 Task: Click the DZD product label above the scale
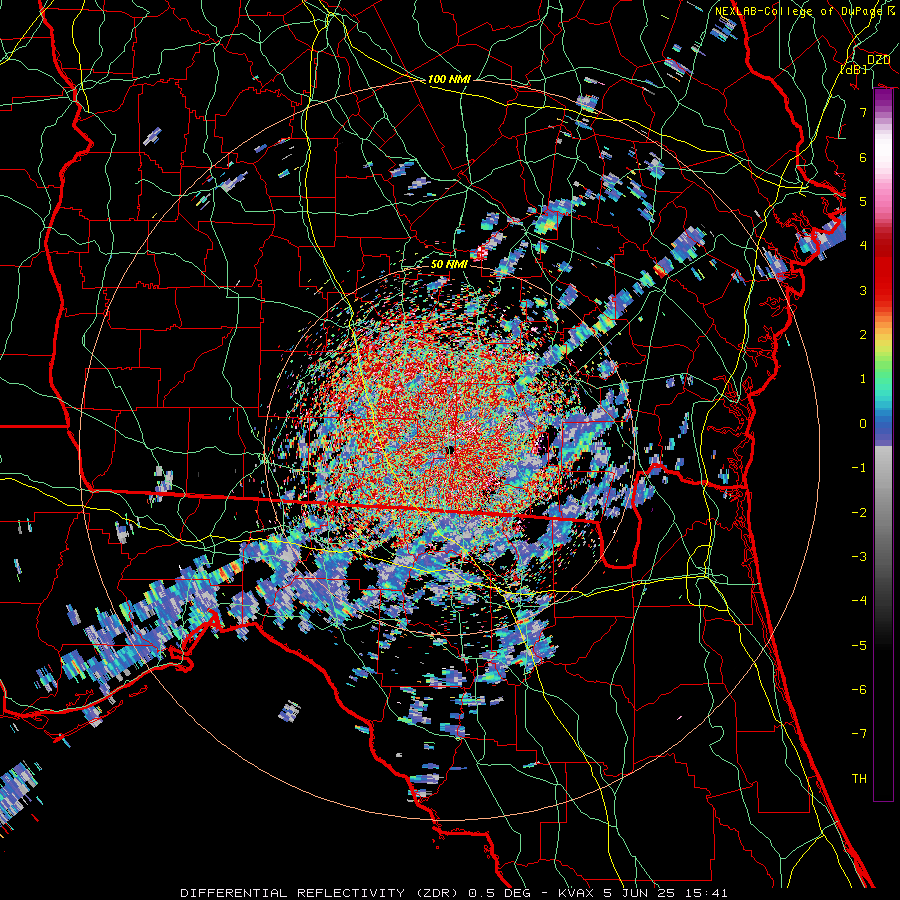[x=878, y=60]
